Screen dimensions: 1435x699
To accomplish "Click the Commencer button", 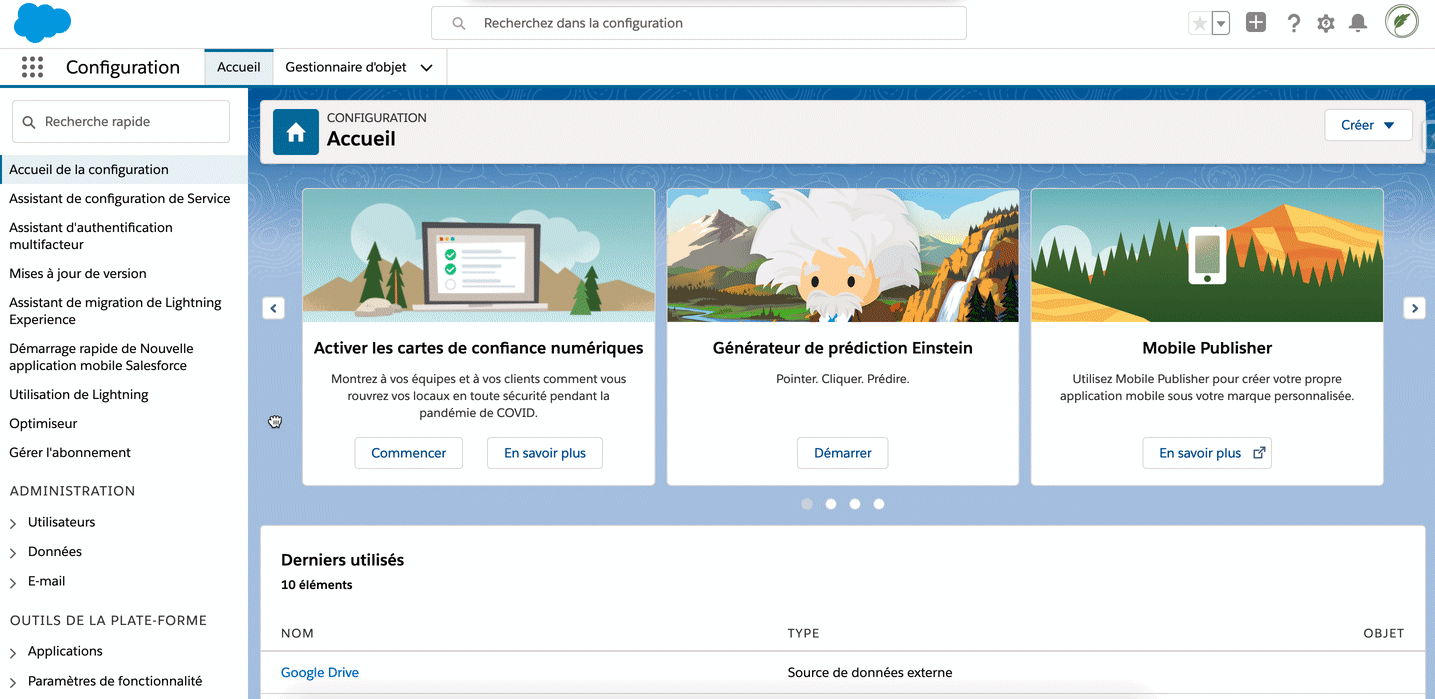I will [x=408, y=453].
